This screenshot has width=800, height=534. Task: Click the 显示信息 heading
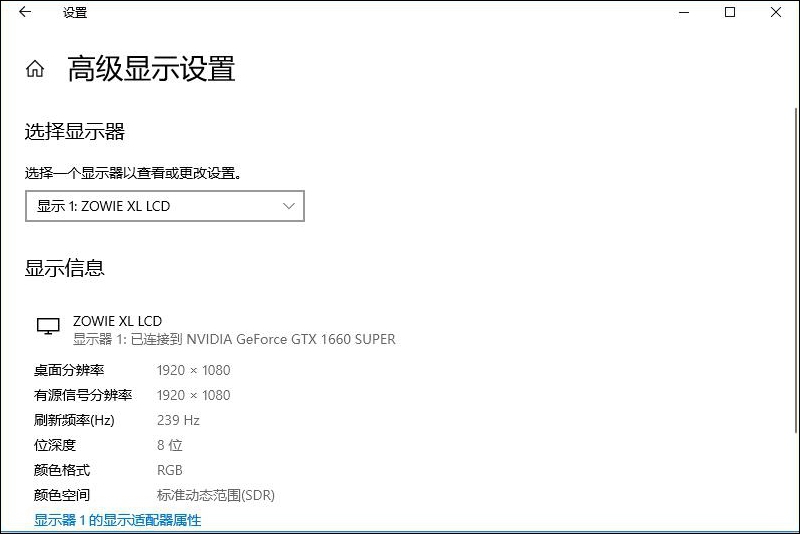click(64, 268)
